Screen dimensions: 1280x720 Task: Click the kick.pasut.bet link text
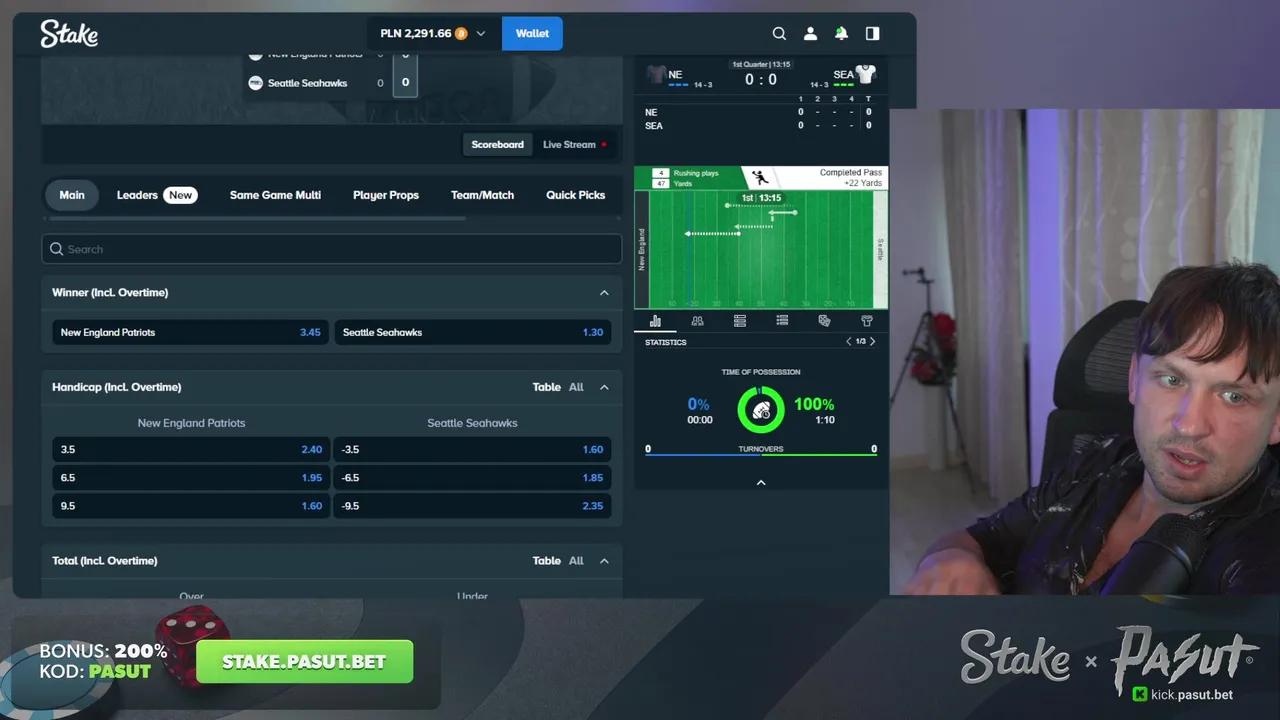coord(1191,694)
